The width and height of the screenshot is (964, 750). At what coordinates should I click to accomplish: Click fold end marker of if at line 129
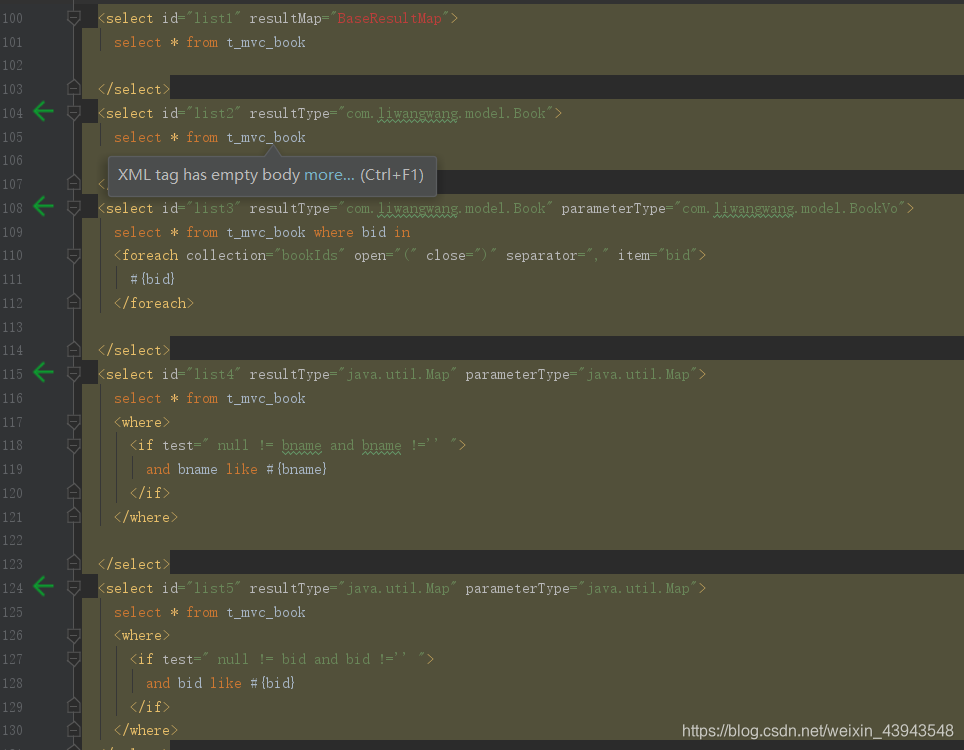73,706
